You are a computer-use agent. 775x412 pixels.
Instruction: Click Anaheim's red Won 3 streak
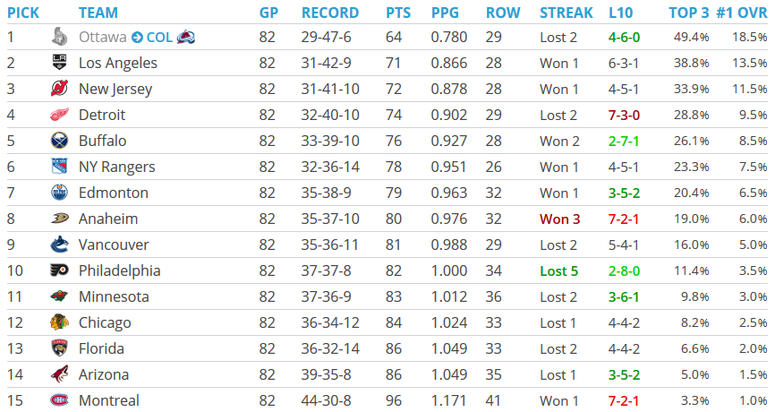[560, 219]
